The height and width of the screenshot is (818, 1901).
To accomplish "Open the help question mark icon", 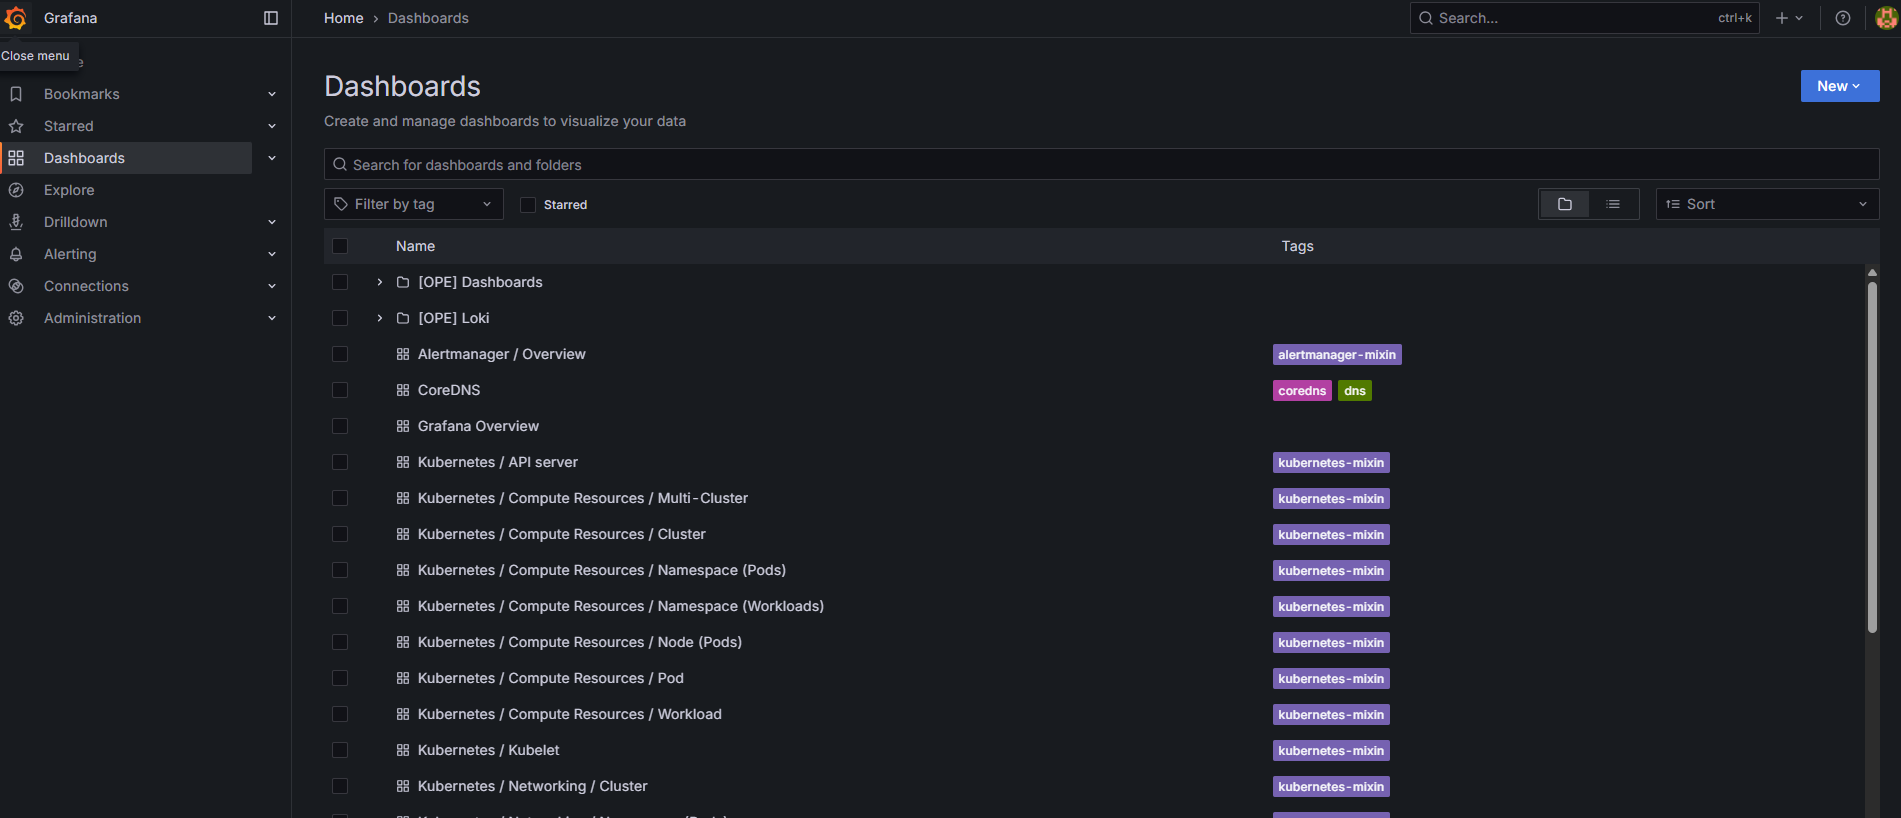I will 1842,18.
